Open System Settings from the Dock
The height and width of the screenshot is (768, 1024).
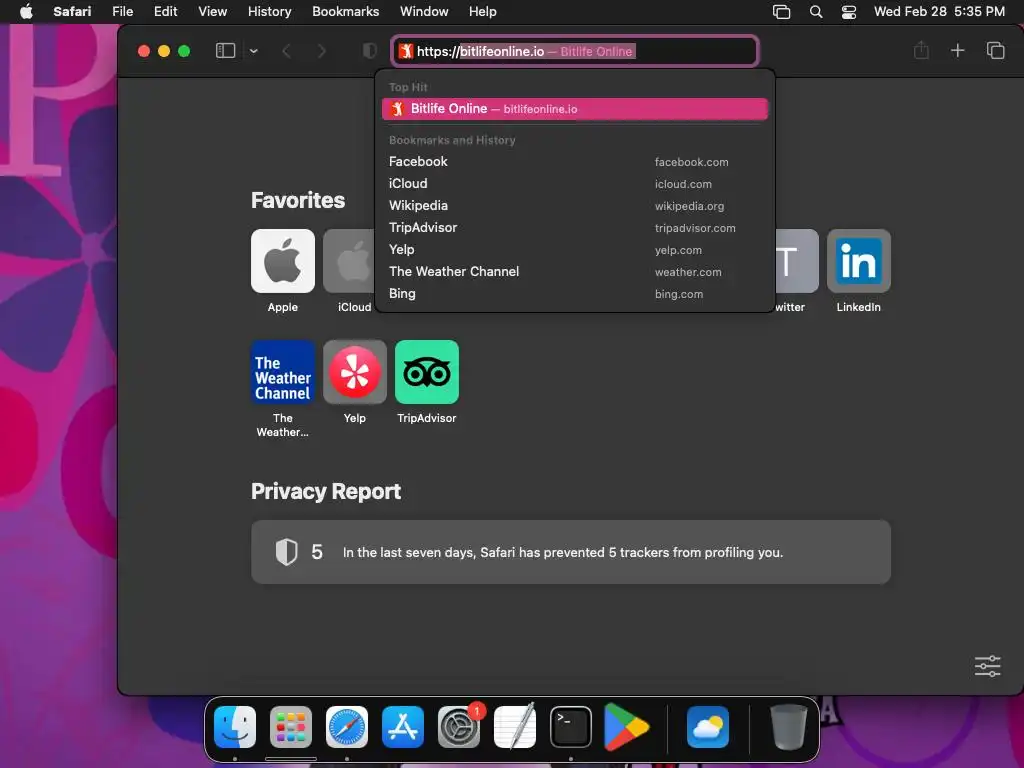pos(459,726)
